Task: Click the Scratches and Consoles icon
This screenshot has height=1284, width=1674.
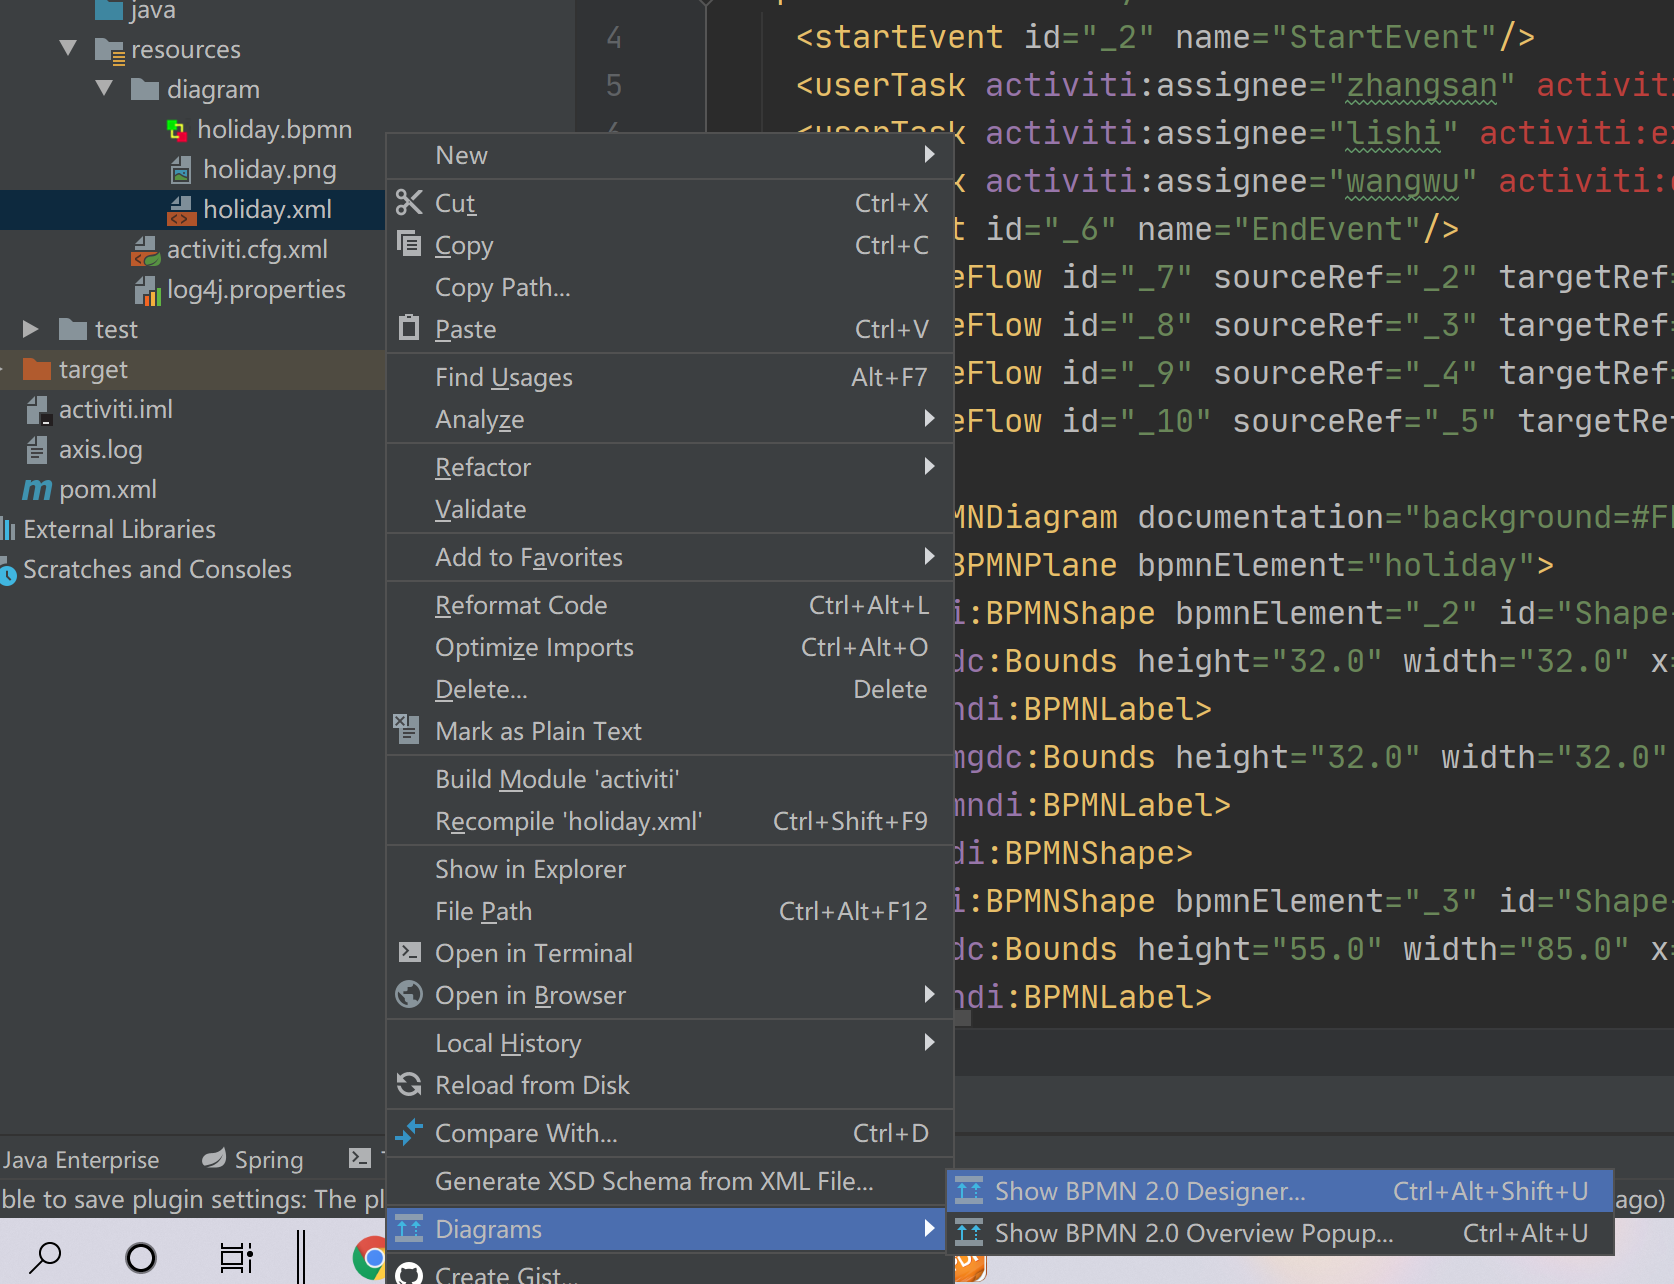Action: pyautogui.click(x=8, y=571)
